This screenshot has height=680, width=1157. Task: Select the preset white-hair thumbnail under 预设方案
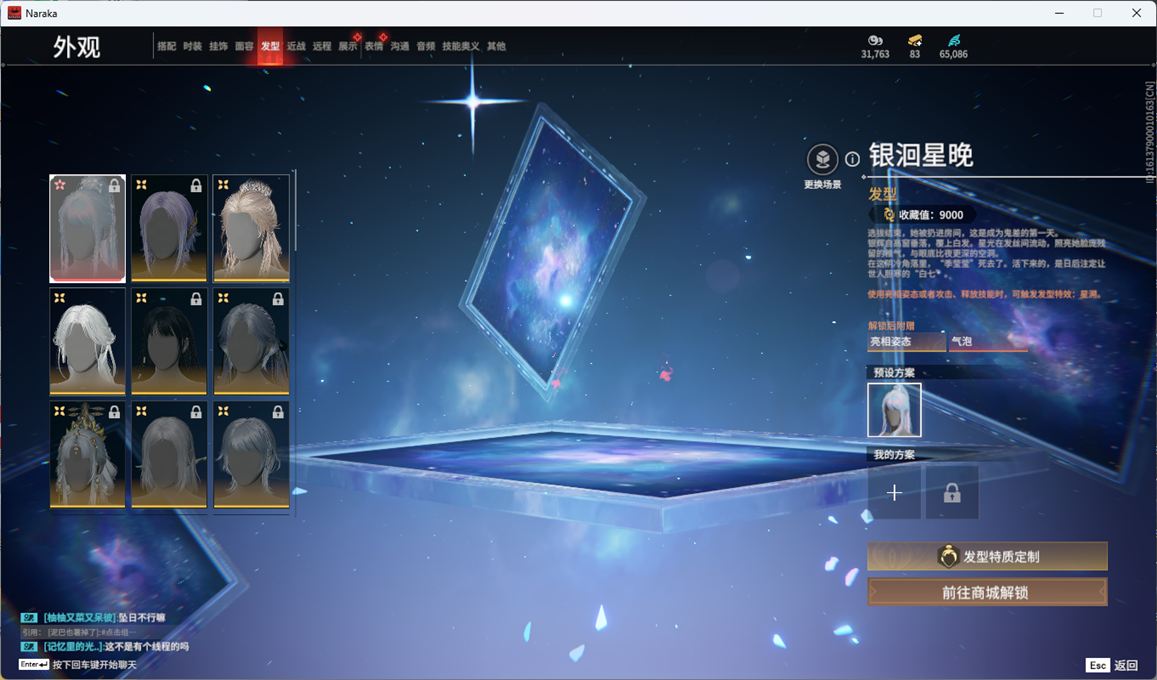point(894,410)
